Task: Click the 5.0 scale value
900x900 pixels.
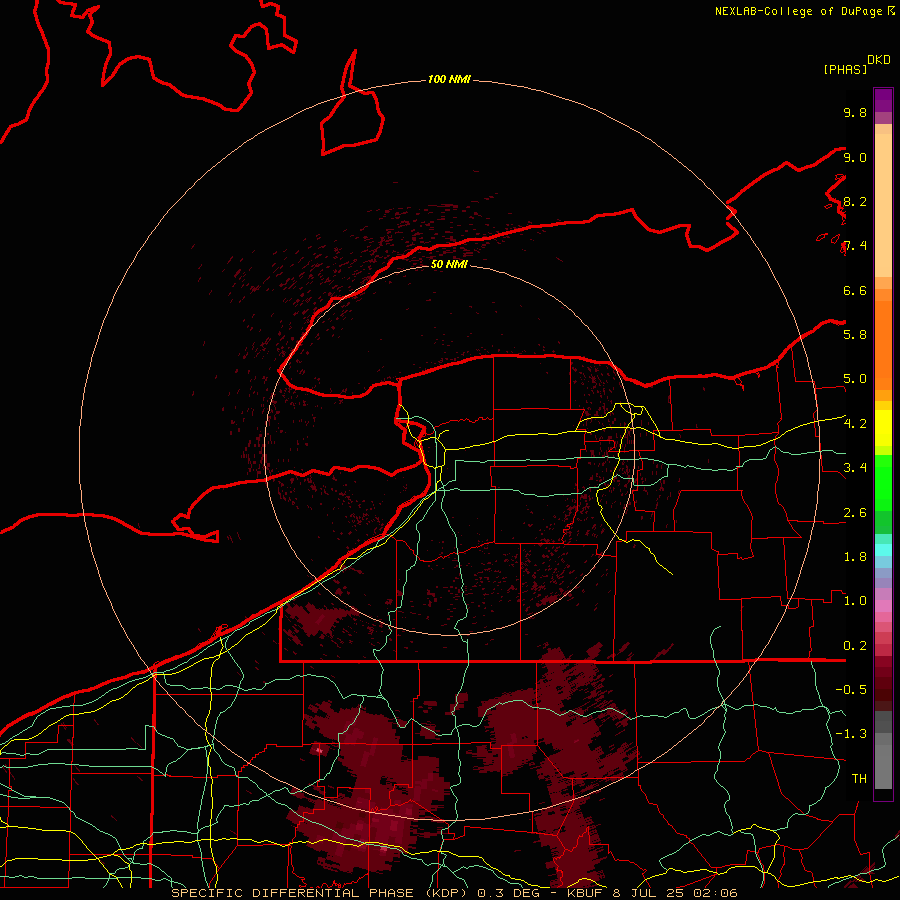Action: click(855, 379)
